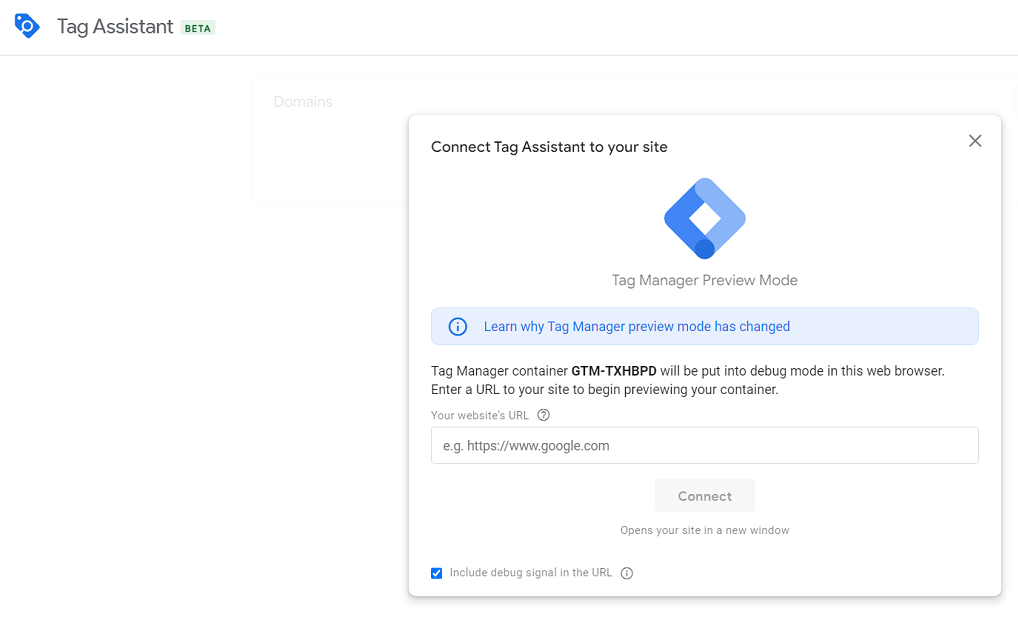Click the info icon in the blue banner

pyautogui.click(x=458, y=327)
